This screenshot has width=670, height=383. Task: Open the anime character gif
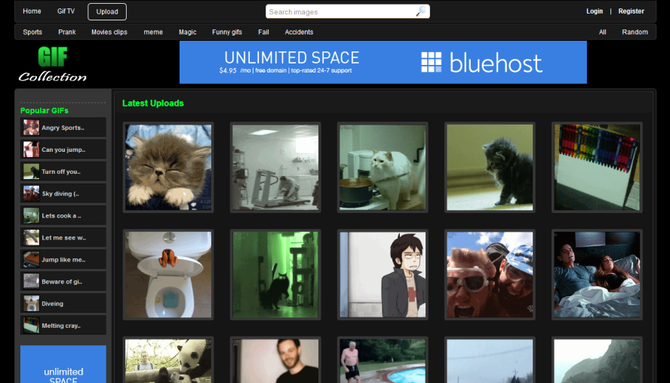point(383,274)
